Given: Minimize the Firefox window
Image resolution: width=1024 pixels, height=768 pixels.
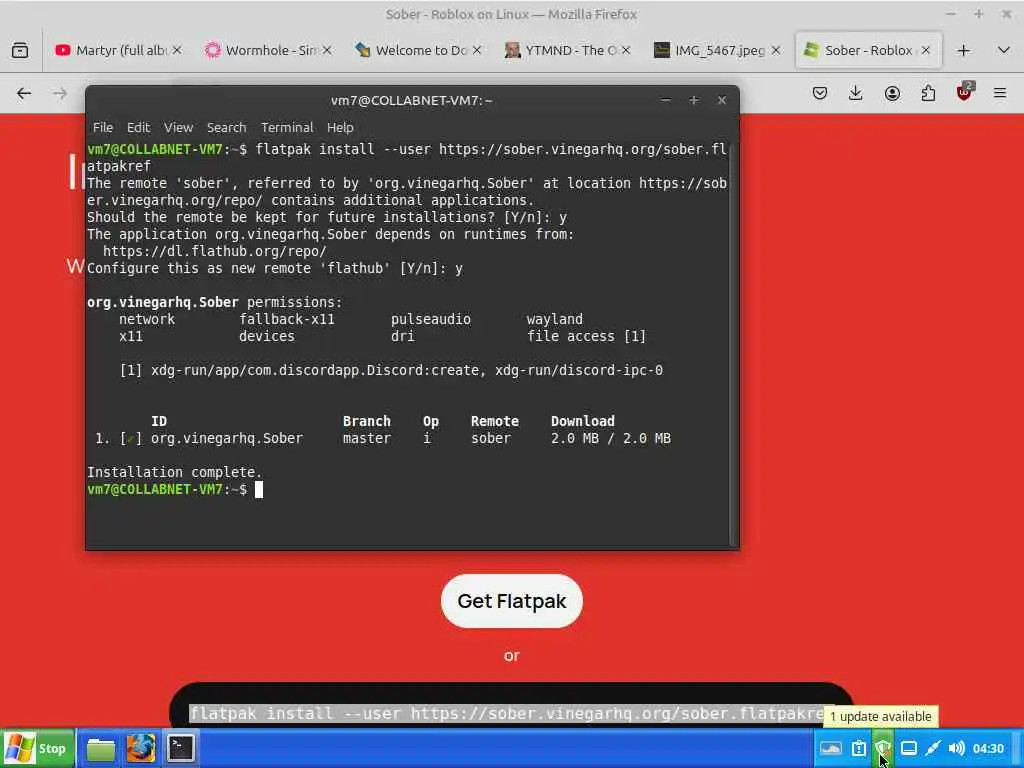Looking at the screenshot, I should (x=951, y=14).
